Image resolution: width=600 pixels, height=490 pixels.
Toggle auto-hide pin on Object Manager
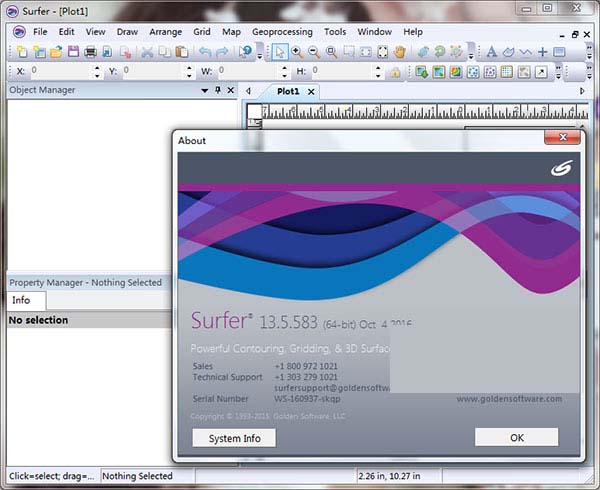(218, 90)
